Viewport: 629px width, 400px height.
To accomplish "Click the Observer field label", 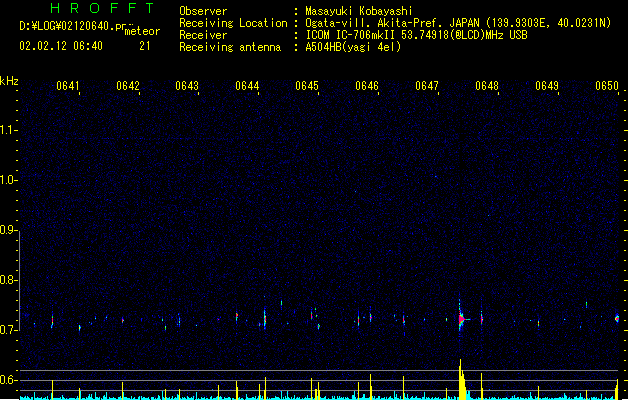I will [203, 11].
